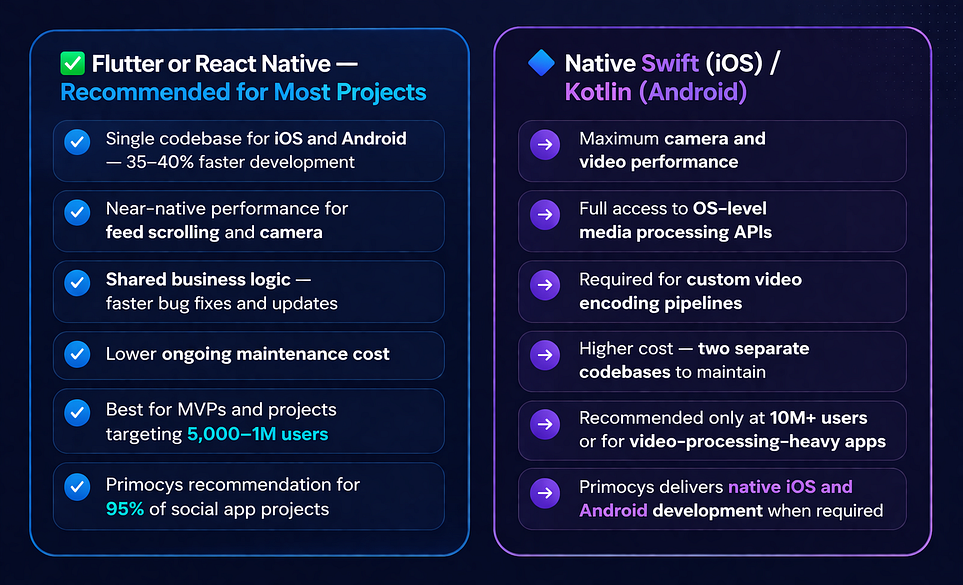This screenshot has height=585, width=963.
Task: Click 'media processing APIs' text
Action: (676, 233)
